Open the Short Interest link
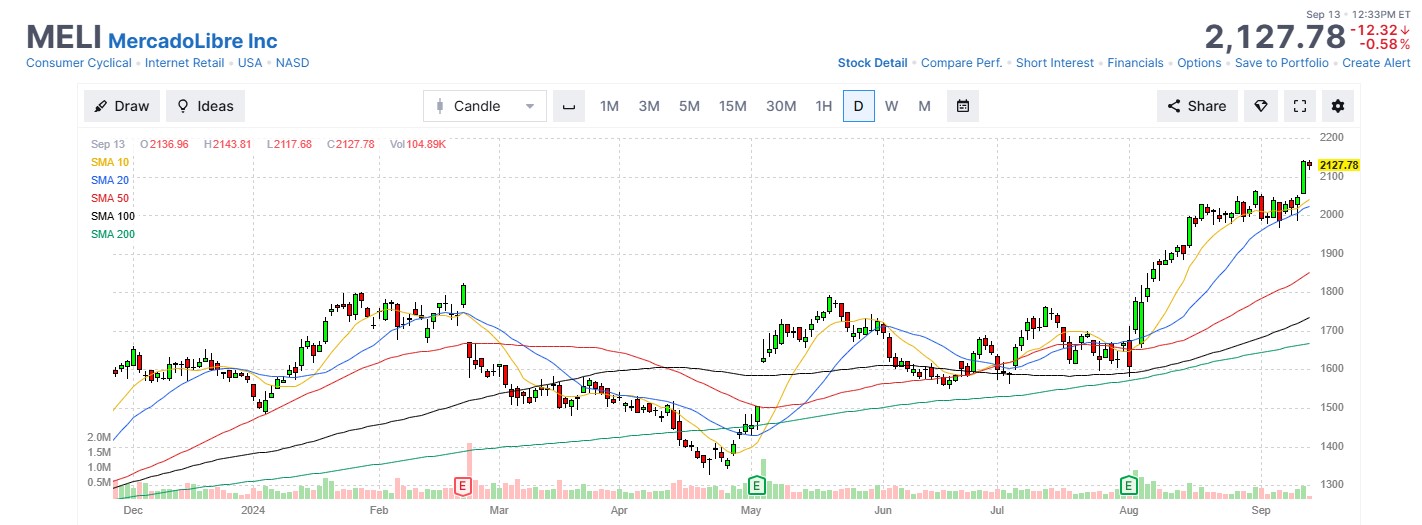Viewport: 1422px width, 525px height. tap(1055, 63)
